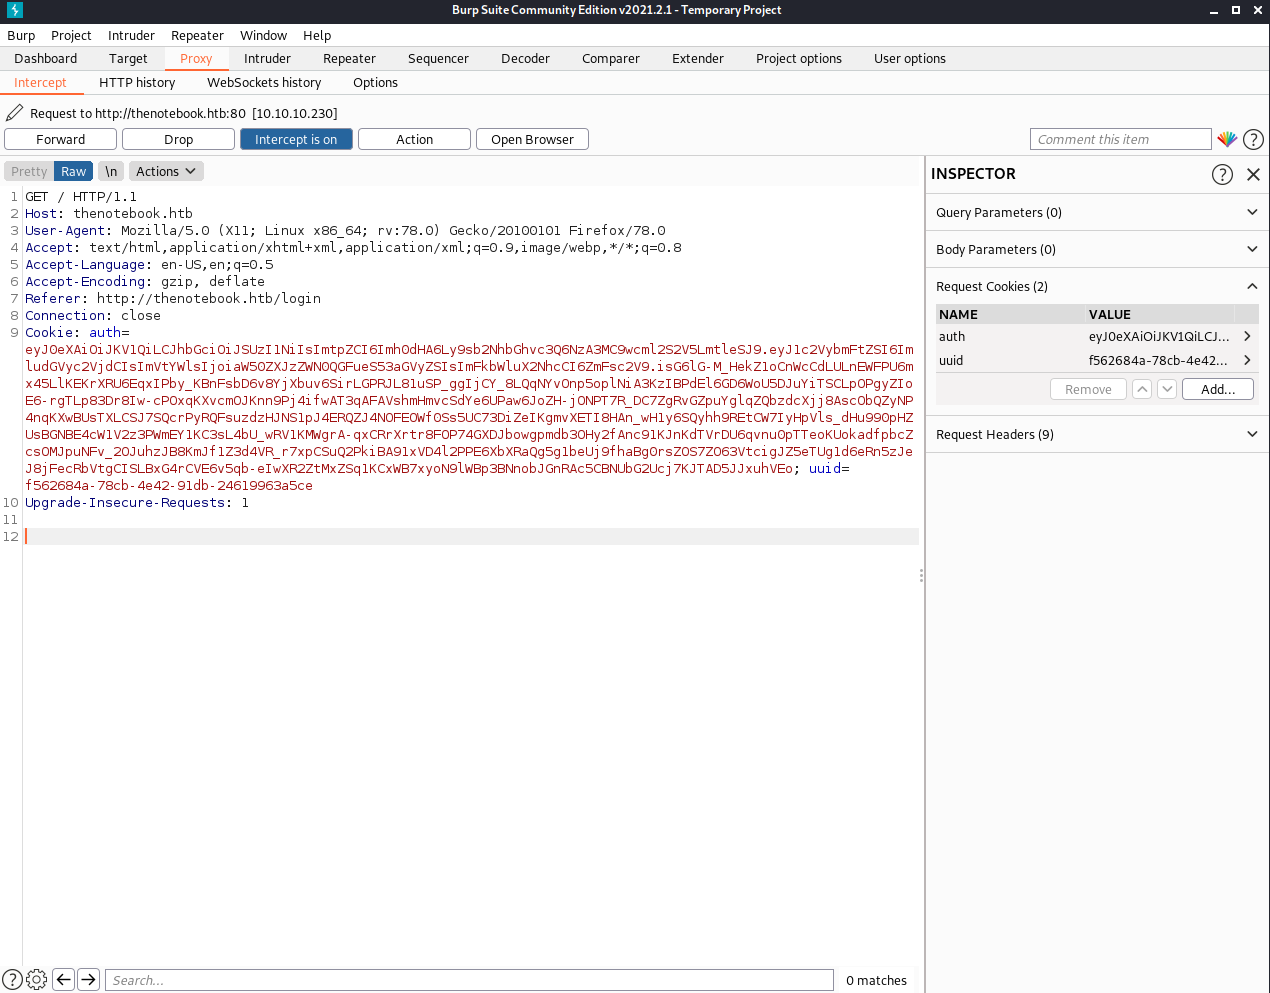
Task: Open the Burp menu
Action: click(21, 35)
